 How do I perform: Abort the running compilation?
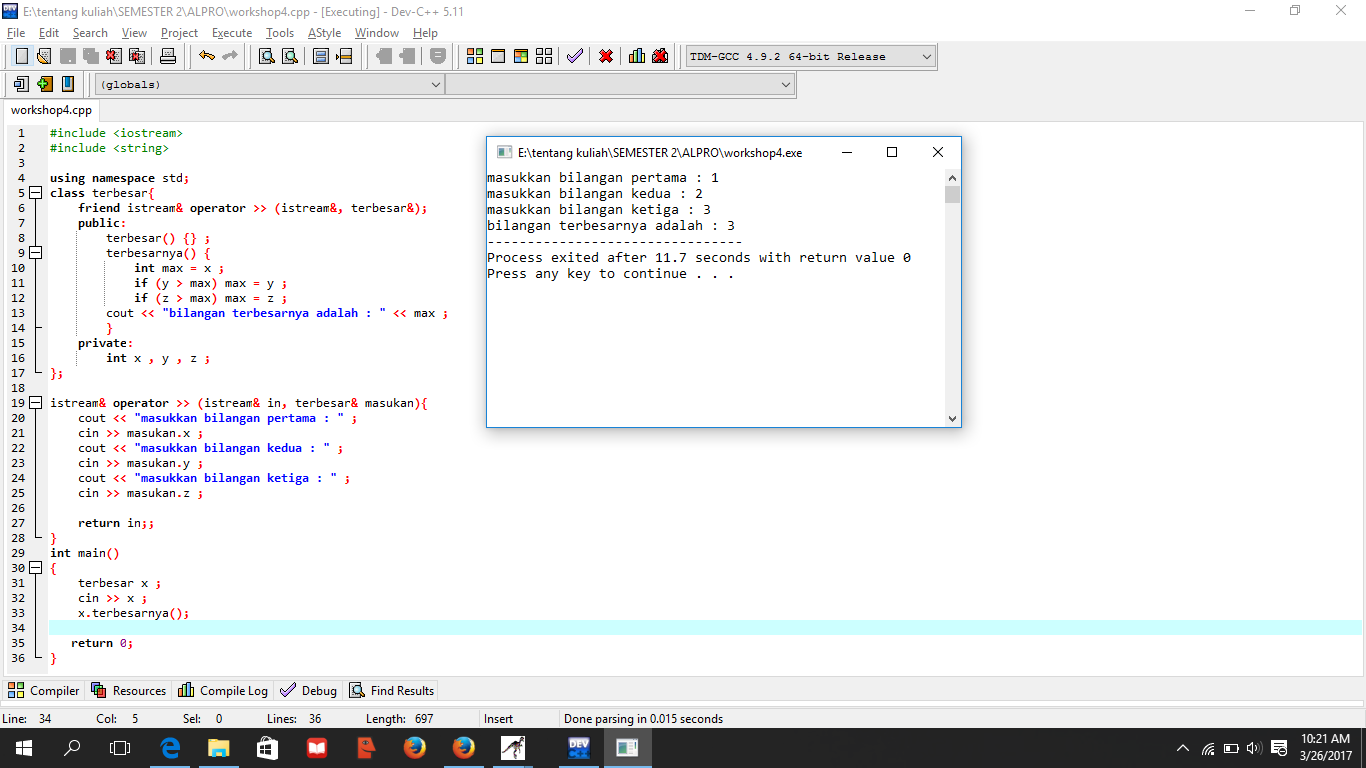click(605, 56)
